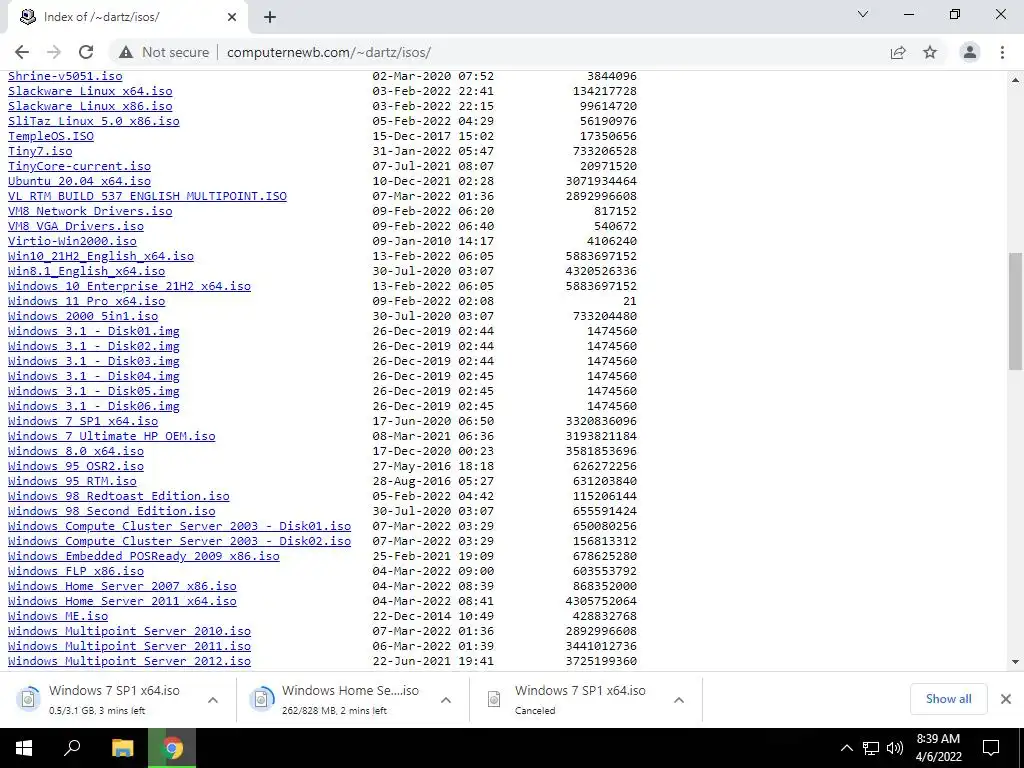Click the page scrollbar down arrow
The image size is (1024, 768).
tap(1016, 662)
